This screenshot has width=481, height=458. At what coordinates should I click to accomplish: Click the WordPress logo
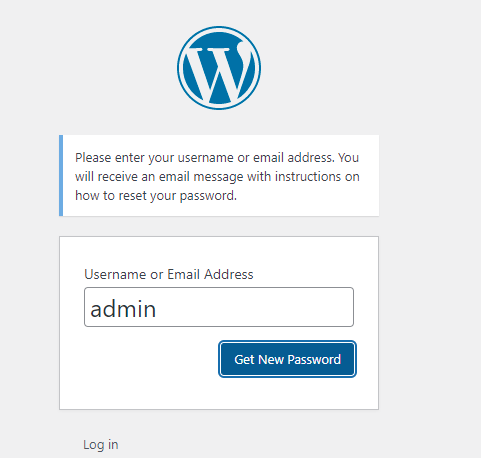219,68
